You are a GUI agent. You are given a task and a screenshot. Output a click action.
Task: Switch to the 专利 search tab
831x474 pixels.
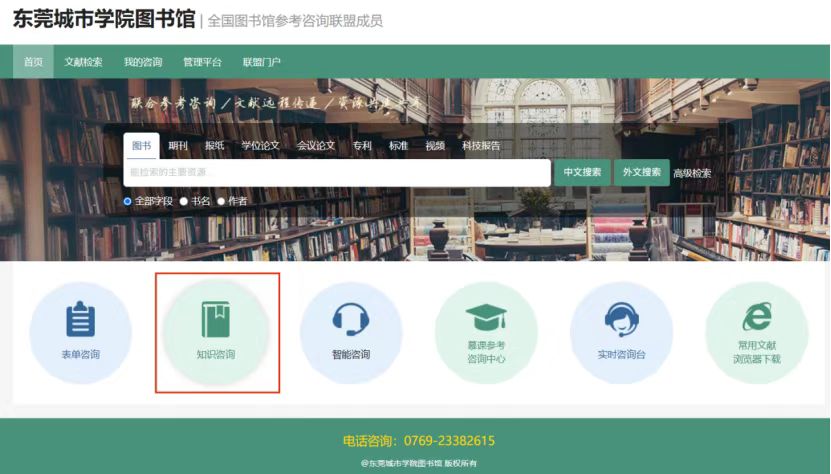click(x=362, y=146)
